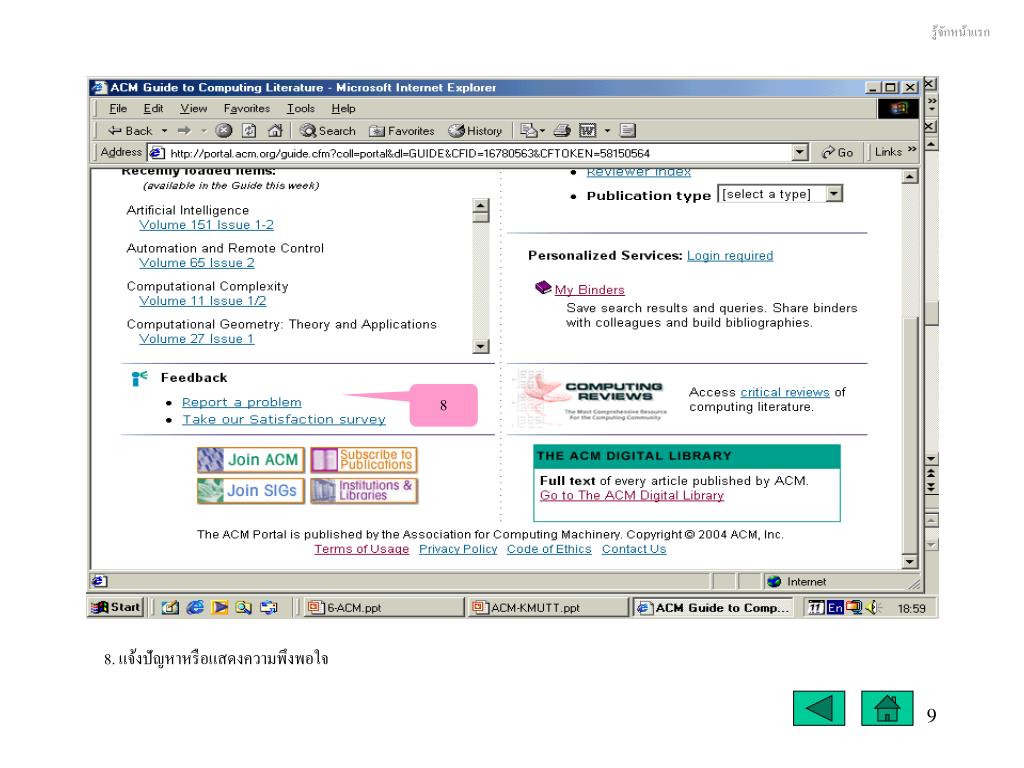Click the My Binders book icon

[x=543, y=287]
